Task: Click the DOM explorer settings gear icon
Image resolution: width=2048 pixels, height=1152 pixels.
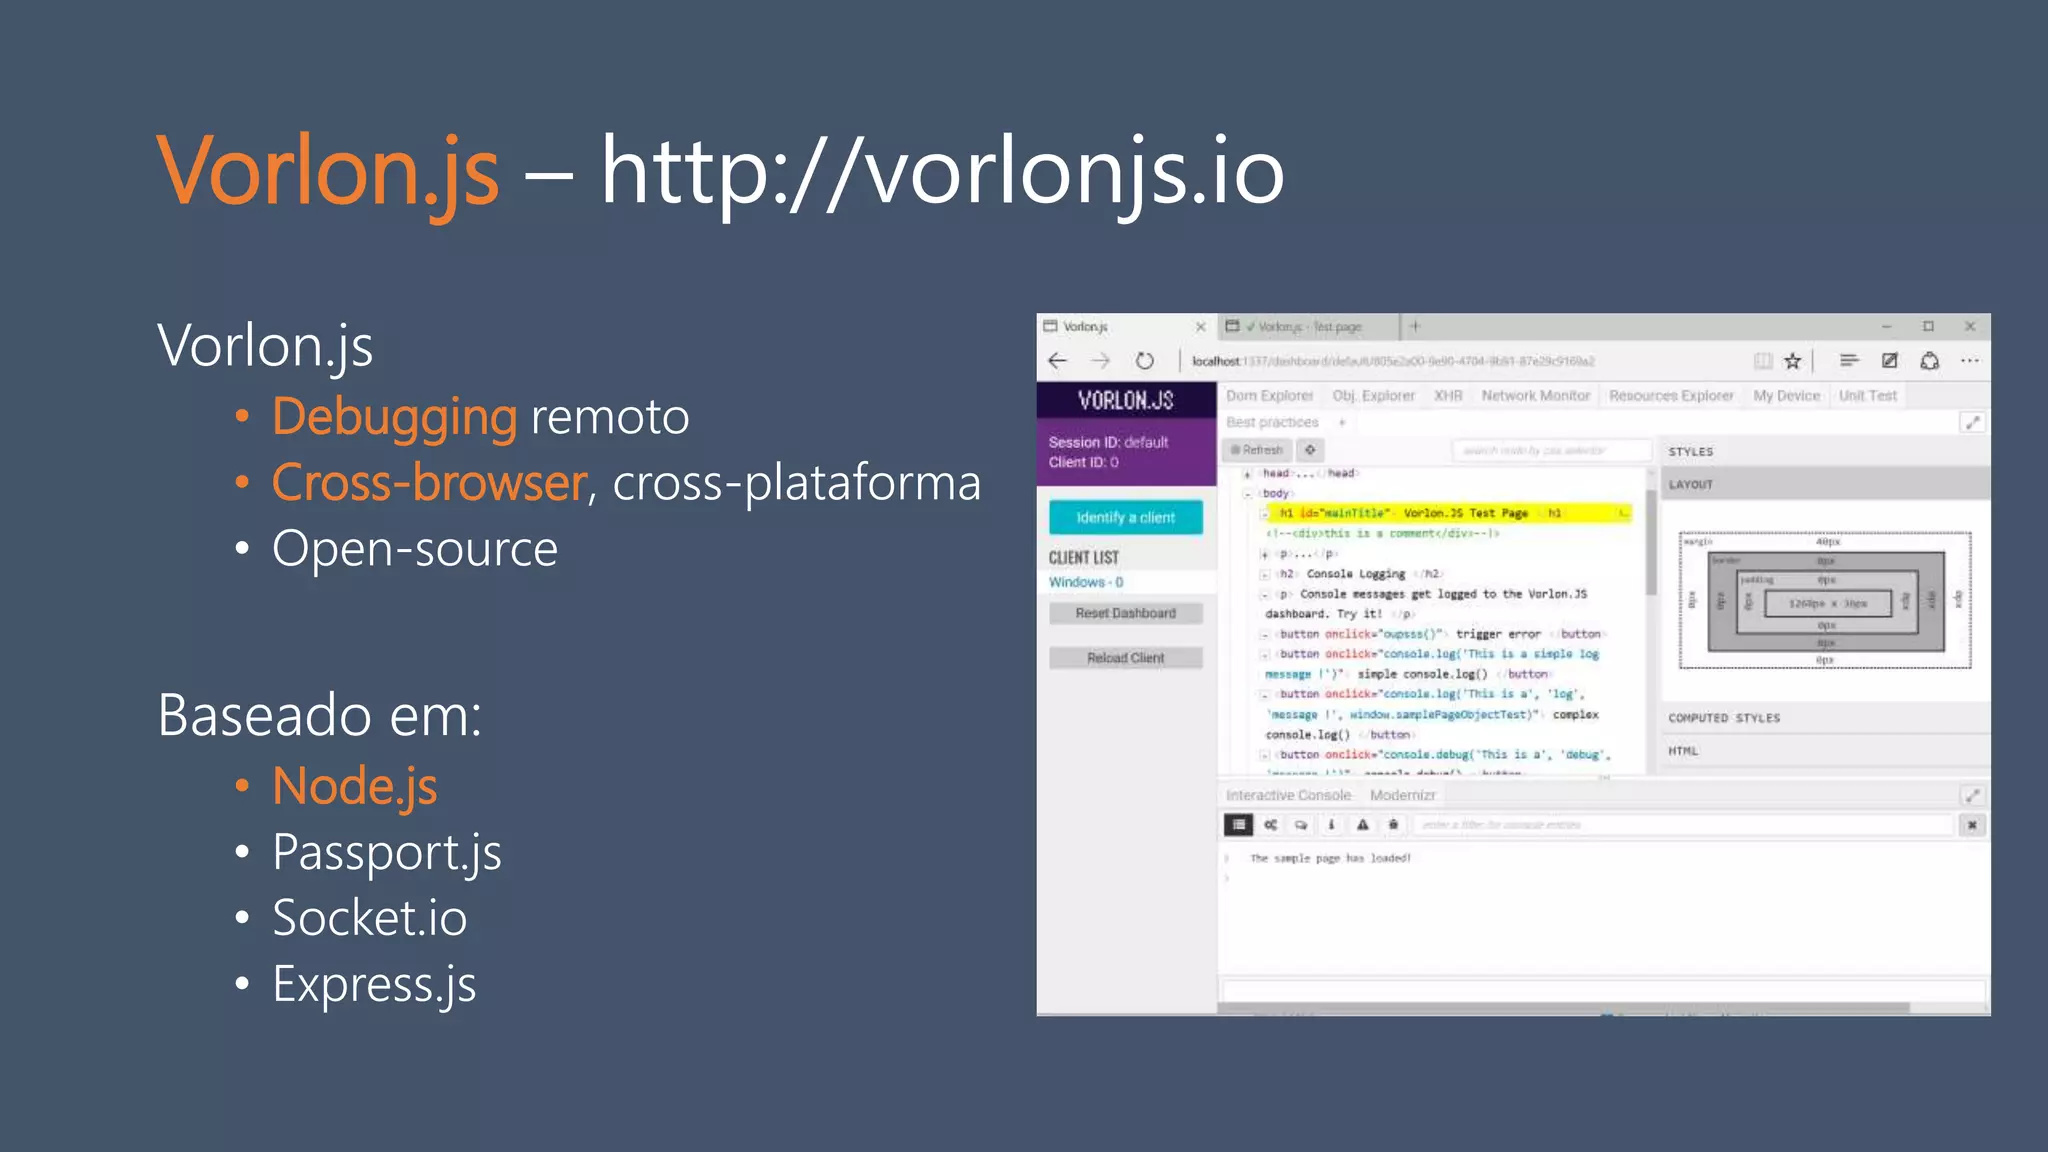Action: [1310, 450]
